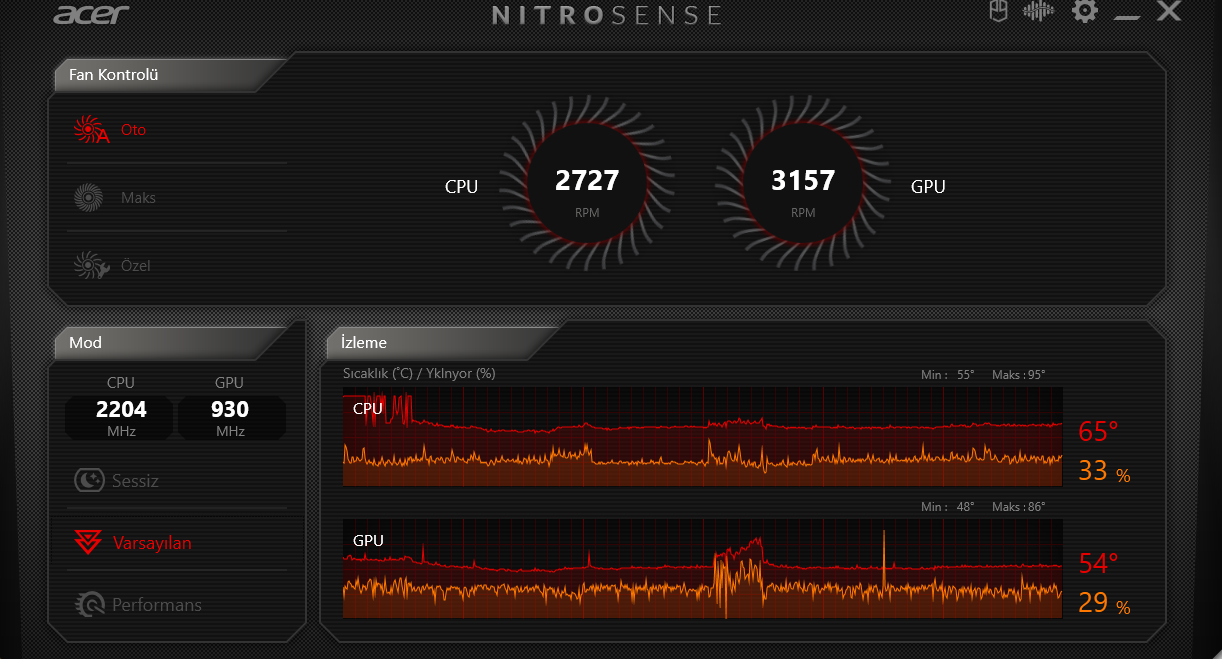Select the Maks fan mode icon
This screenshot has width=1222, height=659.
click(x=88, y=197)
